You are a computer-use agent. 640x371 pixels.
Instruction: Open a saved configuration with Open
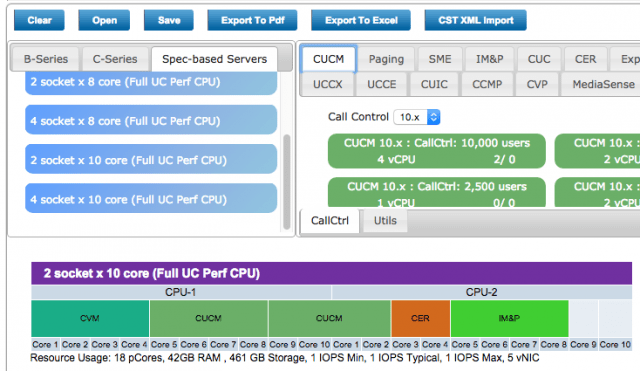104,20
